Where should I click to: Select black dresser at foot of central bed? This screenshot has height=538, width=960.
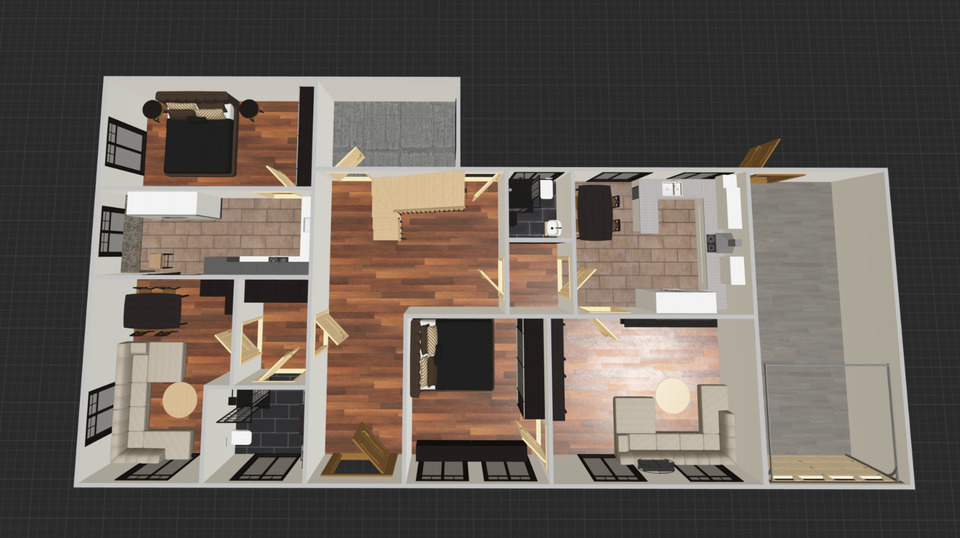(x=471, y=450)
